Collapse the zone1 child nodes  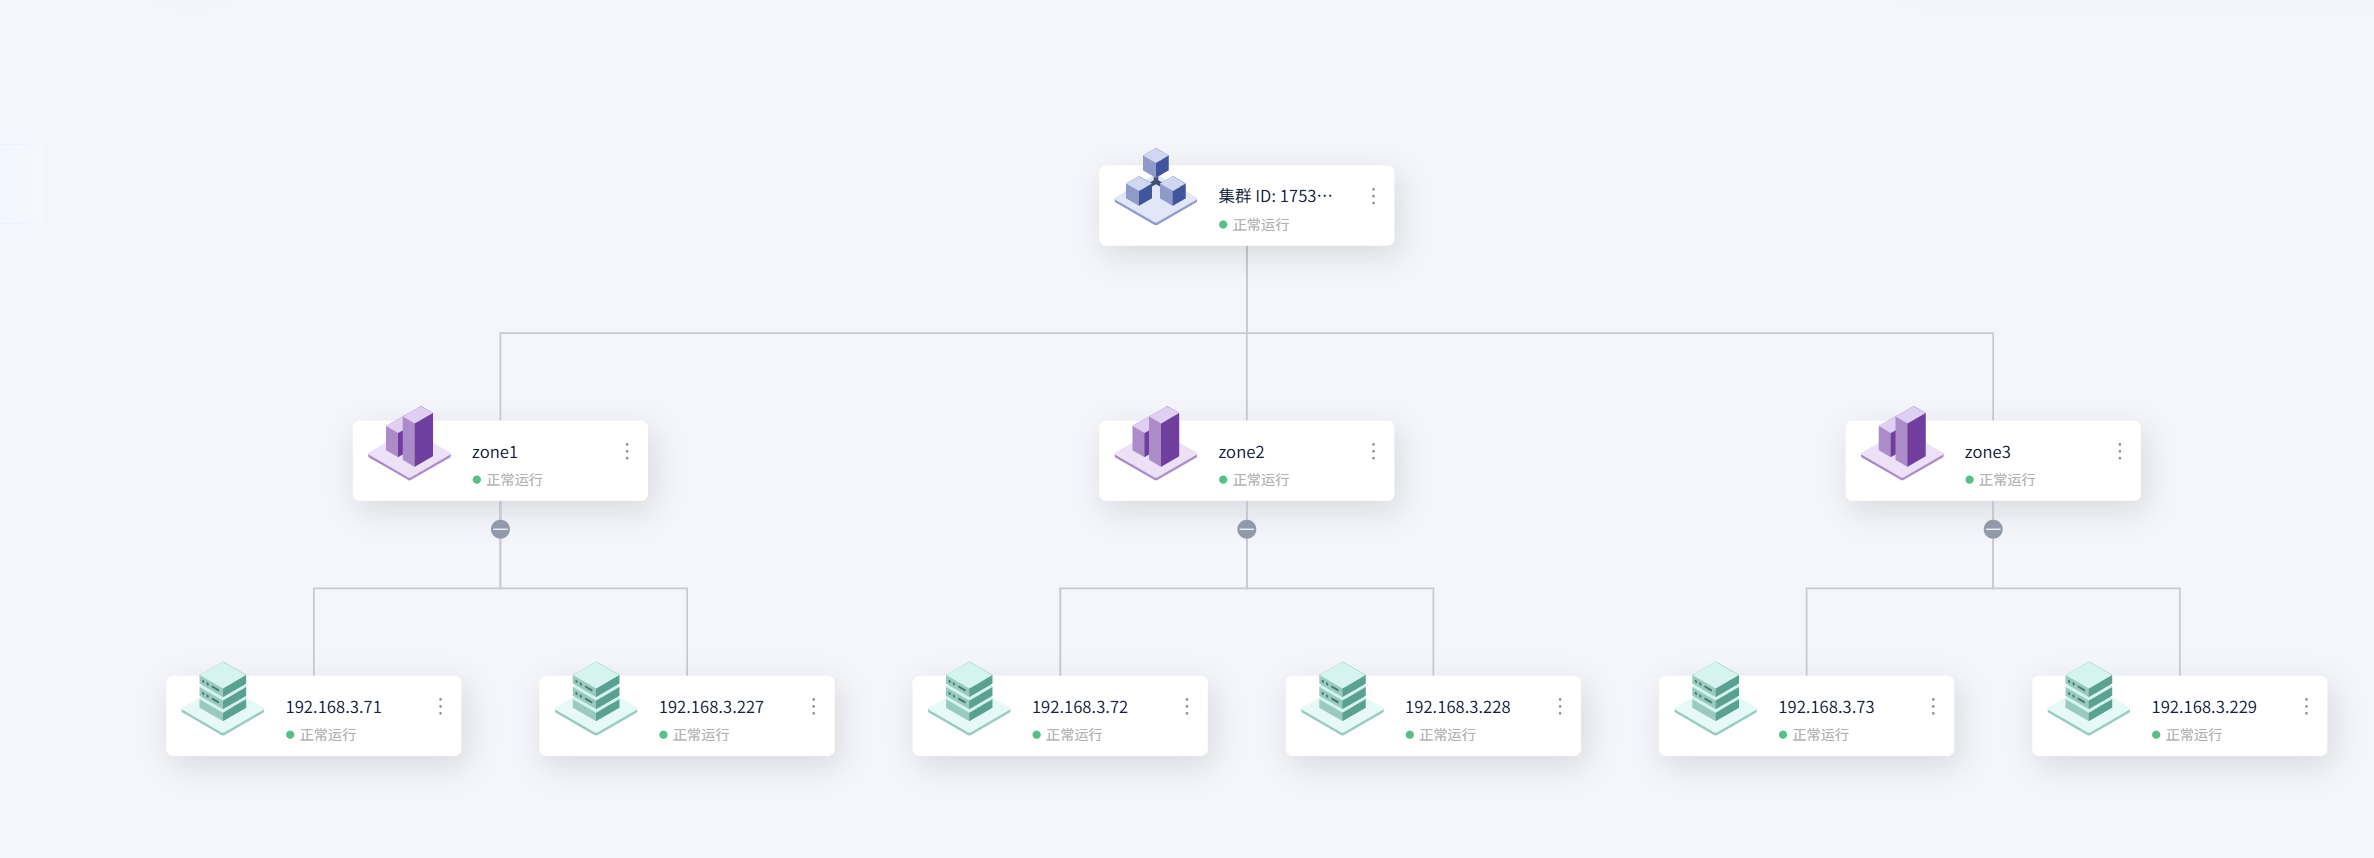point(500,529)
